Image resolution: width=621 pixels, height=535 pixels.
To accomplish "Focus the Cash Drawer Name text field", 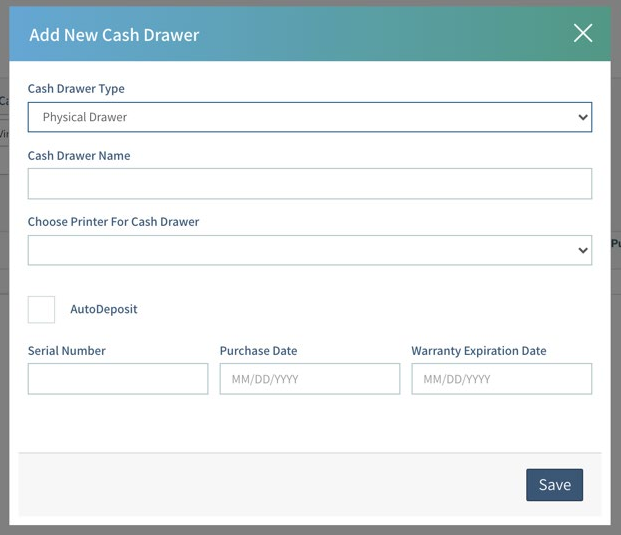I will pos(309,184).
